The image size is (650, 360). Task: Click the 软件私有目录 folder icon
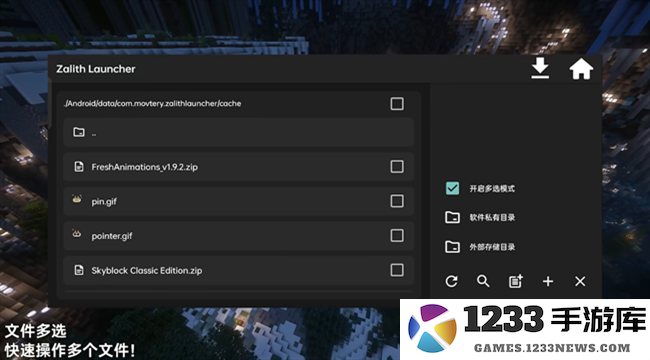(452, 217)
